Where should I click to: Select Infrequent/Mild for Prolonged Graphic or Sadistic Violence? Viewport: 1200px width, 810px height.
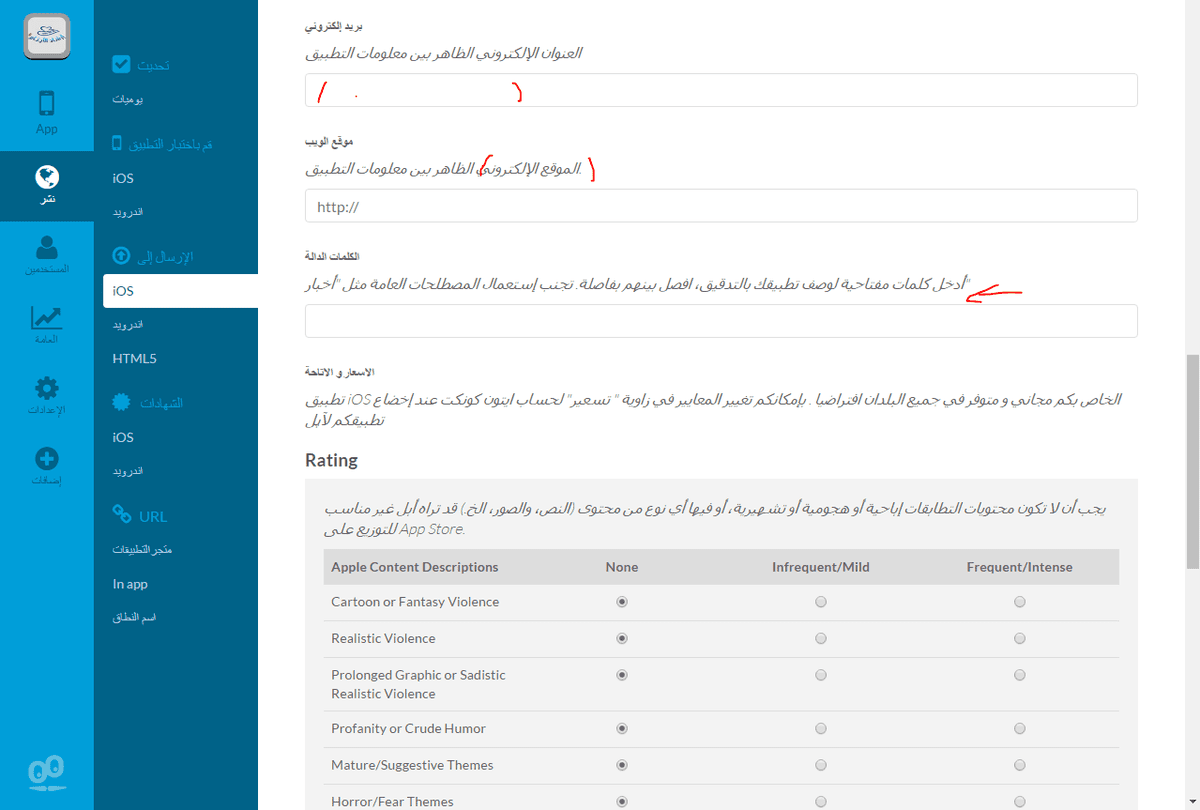(x=821, y=675)
